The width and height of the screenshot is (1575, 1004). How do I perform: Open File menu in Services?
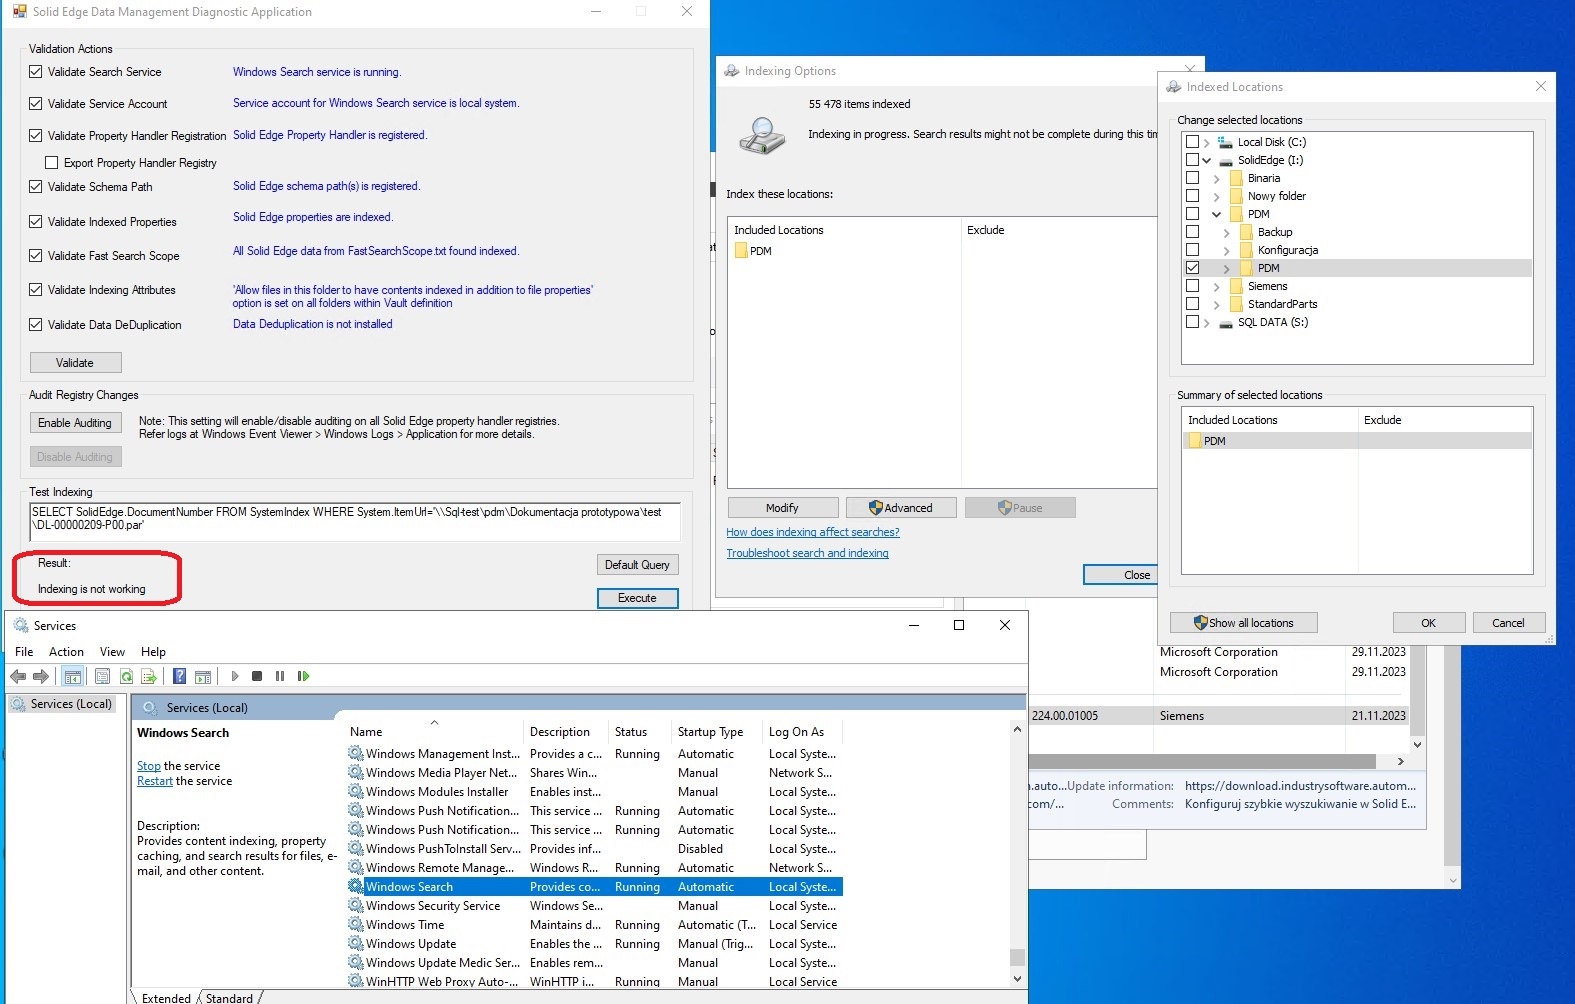(24, 652)
